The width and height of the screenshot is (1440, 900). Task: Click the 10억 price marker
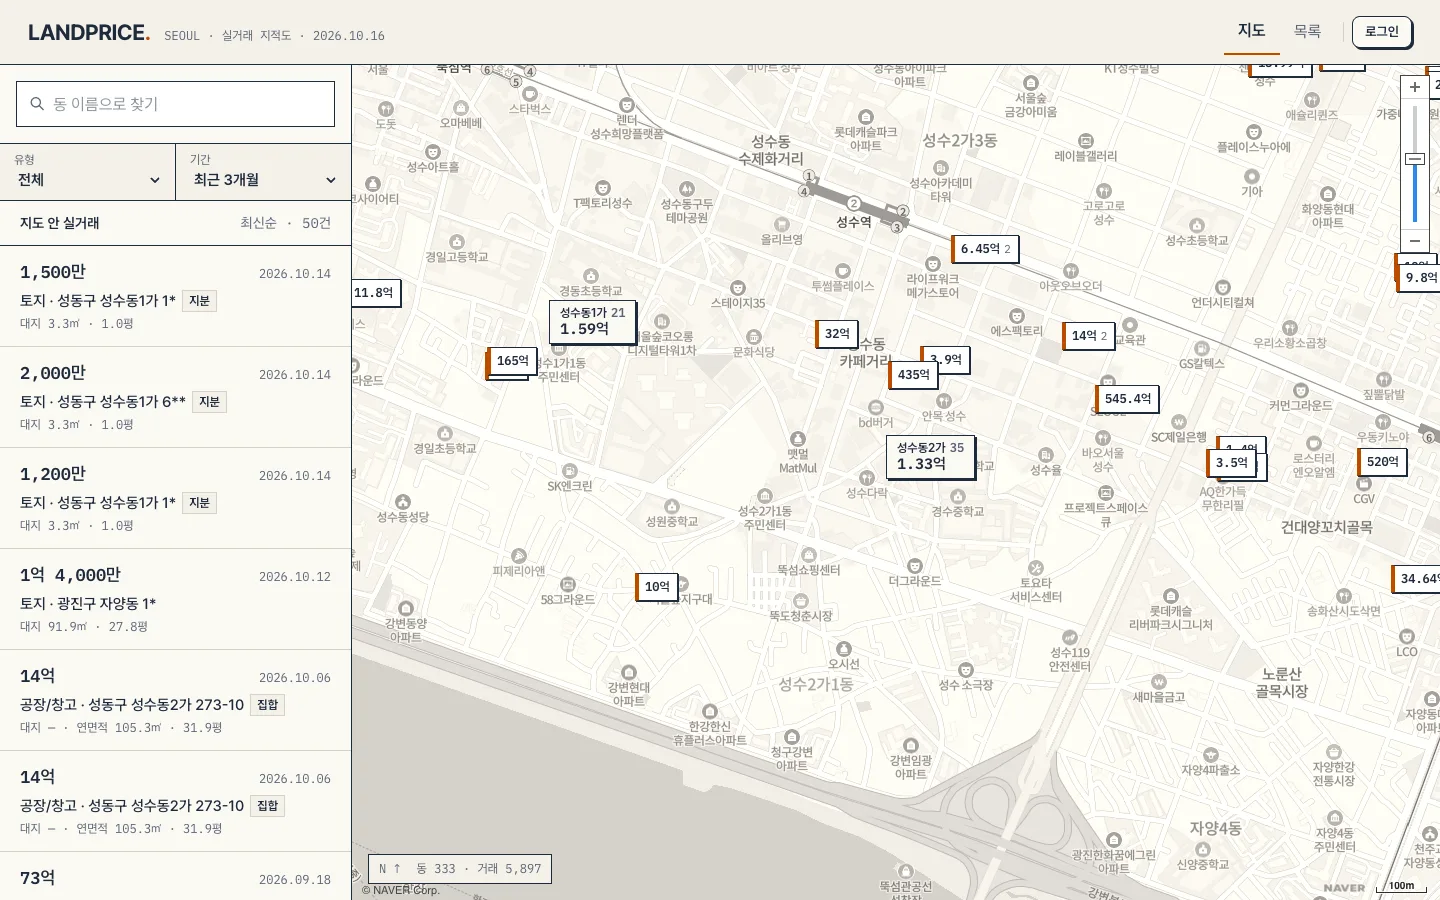[x=657, y=587]
